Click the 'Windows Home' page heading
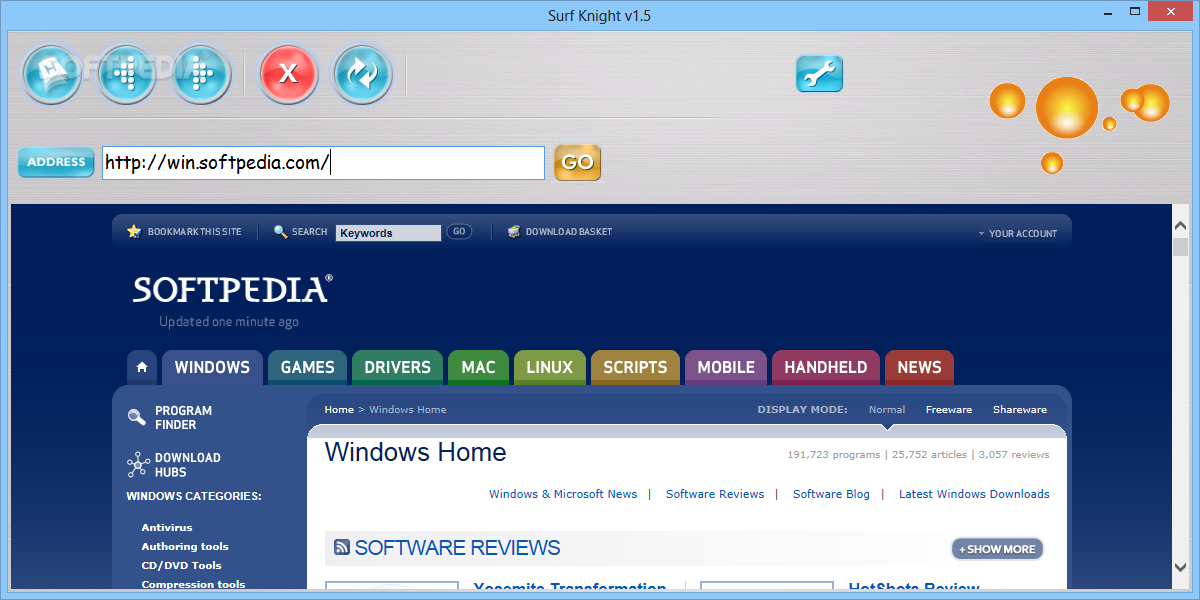 point(416,452)
